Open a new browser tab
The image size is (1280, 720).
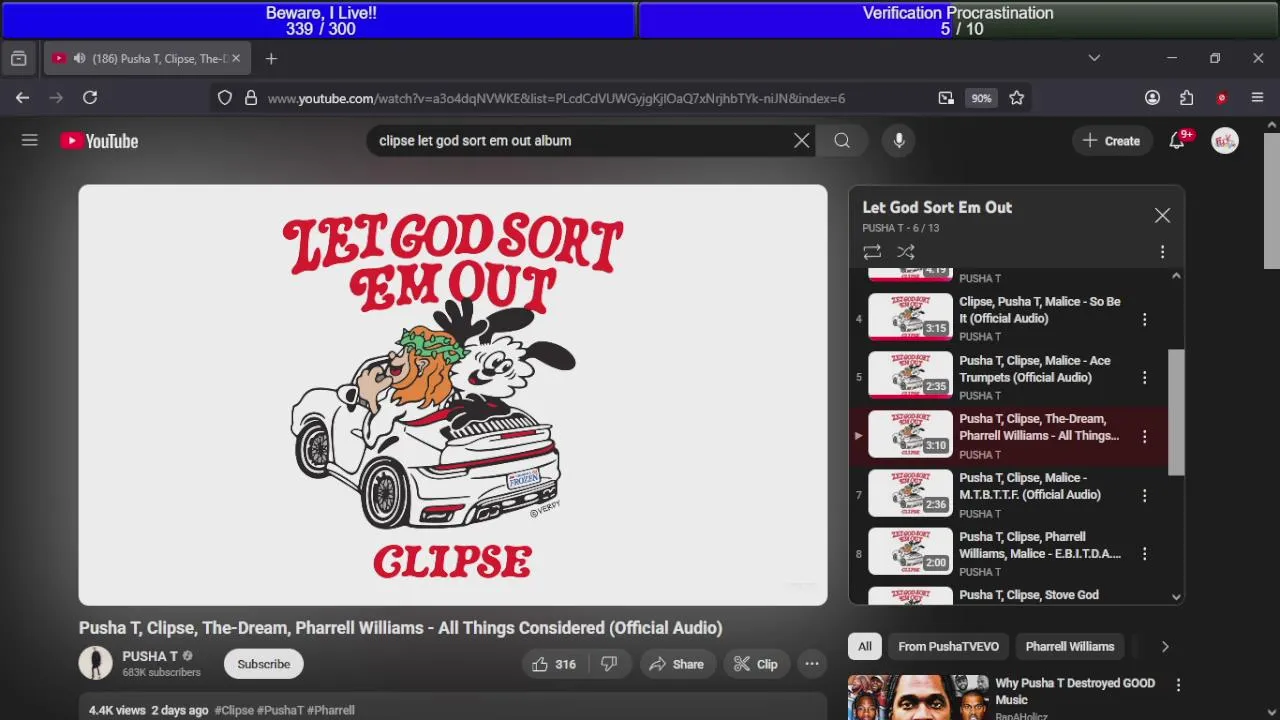click(x=271, y=59)
